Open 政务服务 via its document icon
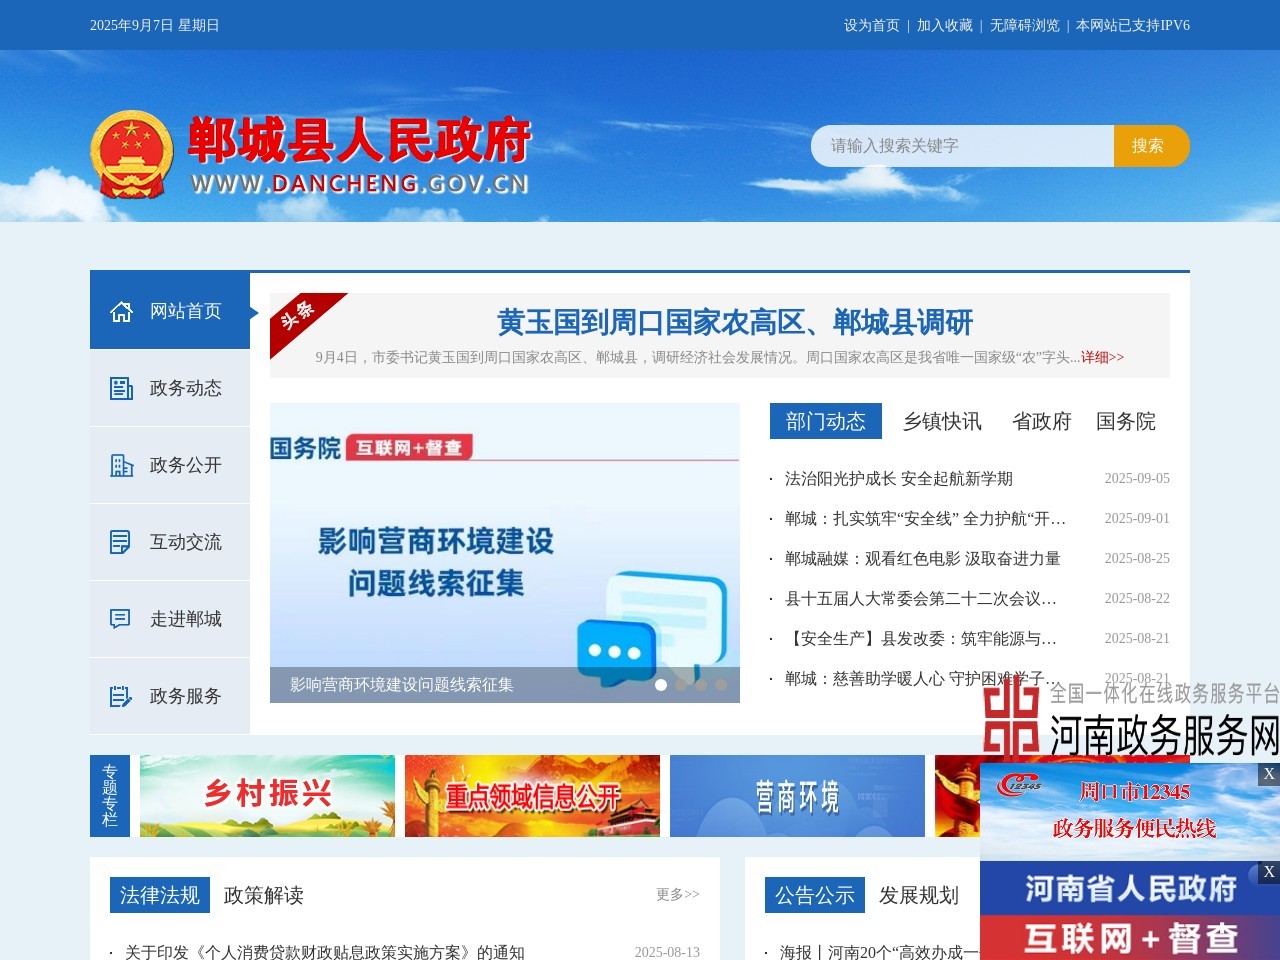The width and height of the screenshot is (1280, 960). tap(121, 696)
